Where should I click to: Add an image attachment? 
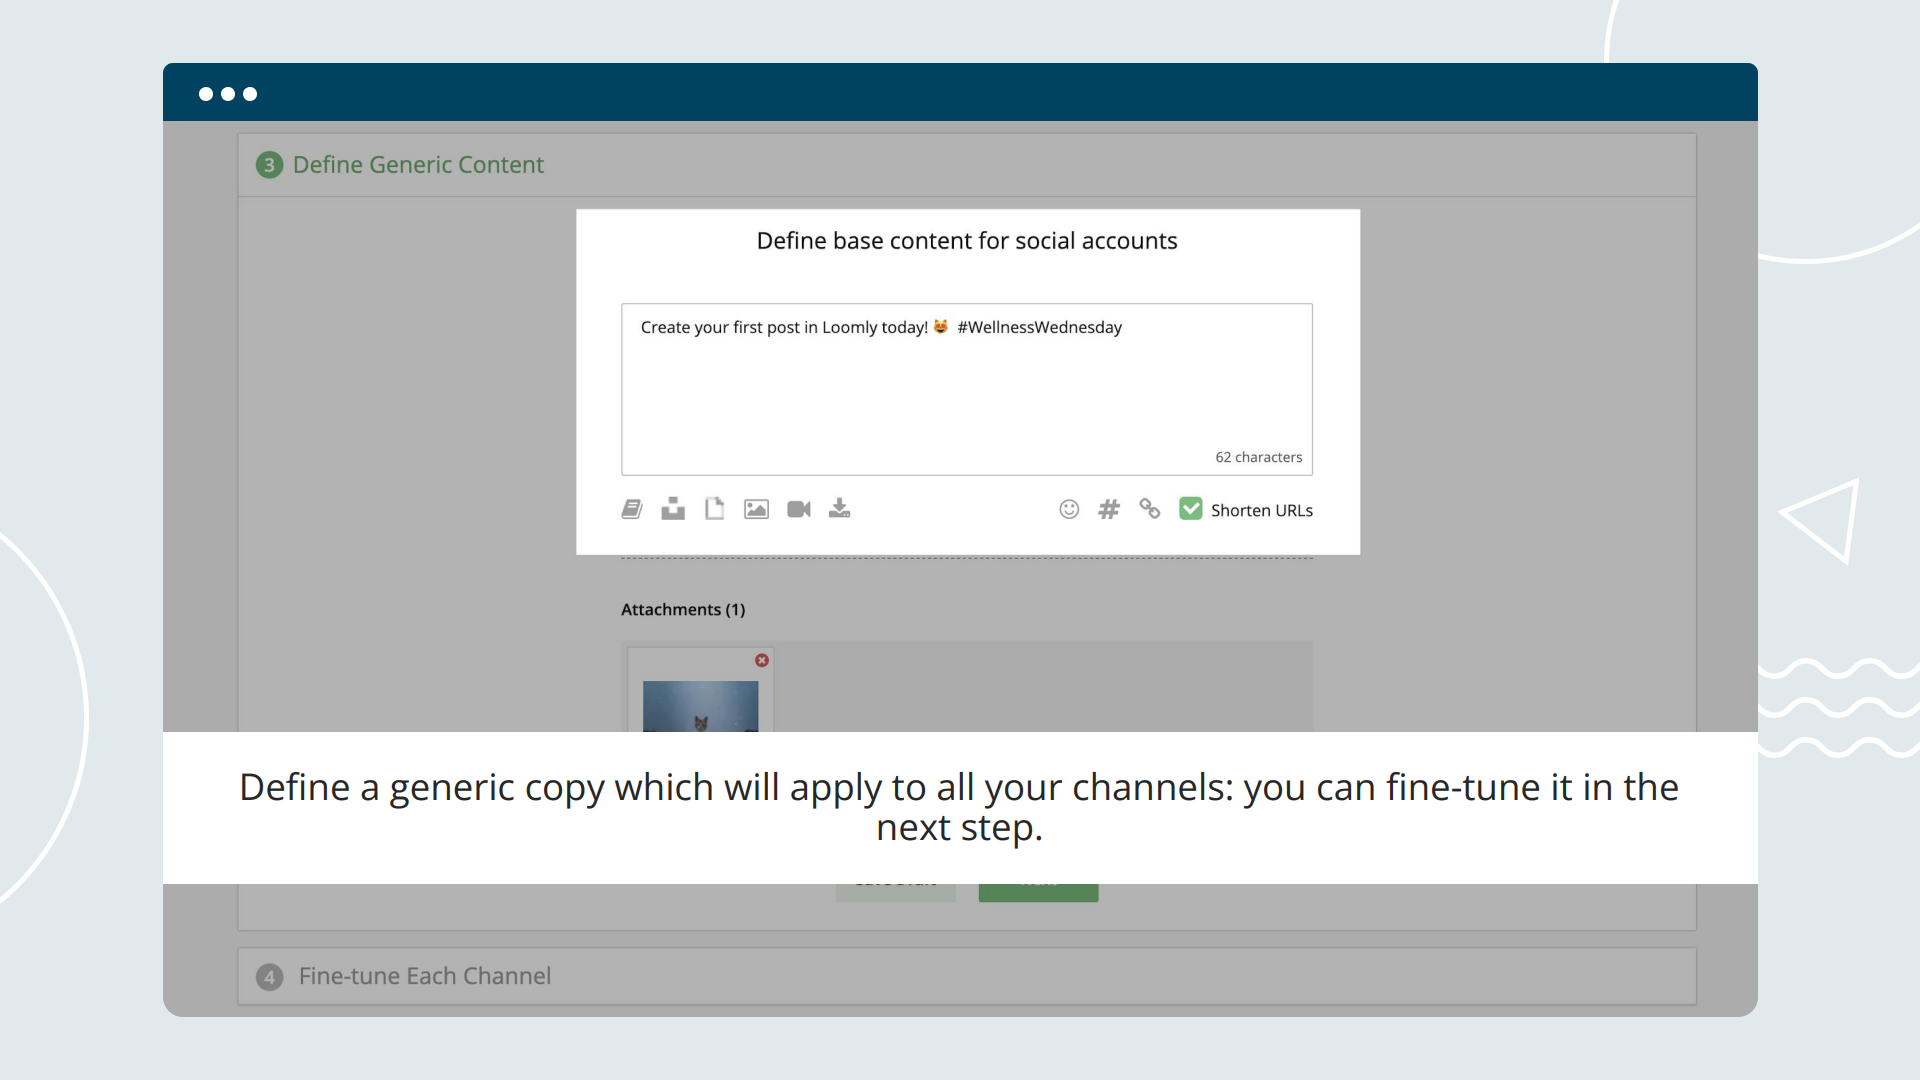point(756,509)
